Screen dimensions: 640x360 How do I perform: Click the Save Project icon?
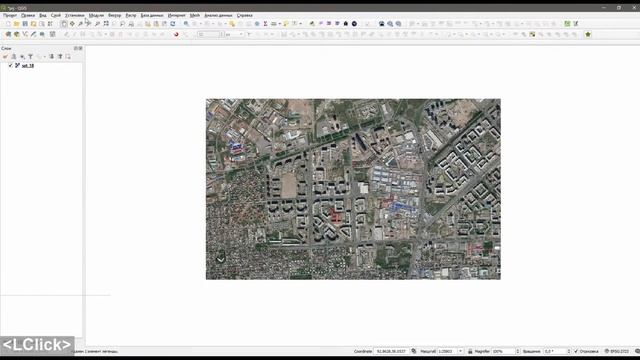click(x=25, y=24)
